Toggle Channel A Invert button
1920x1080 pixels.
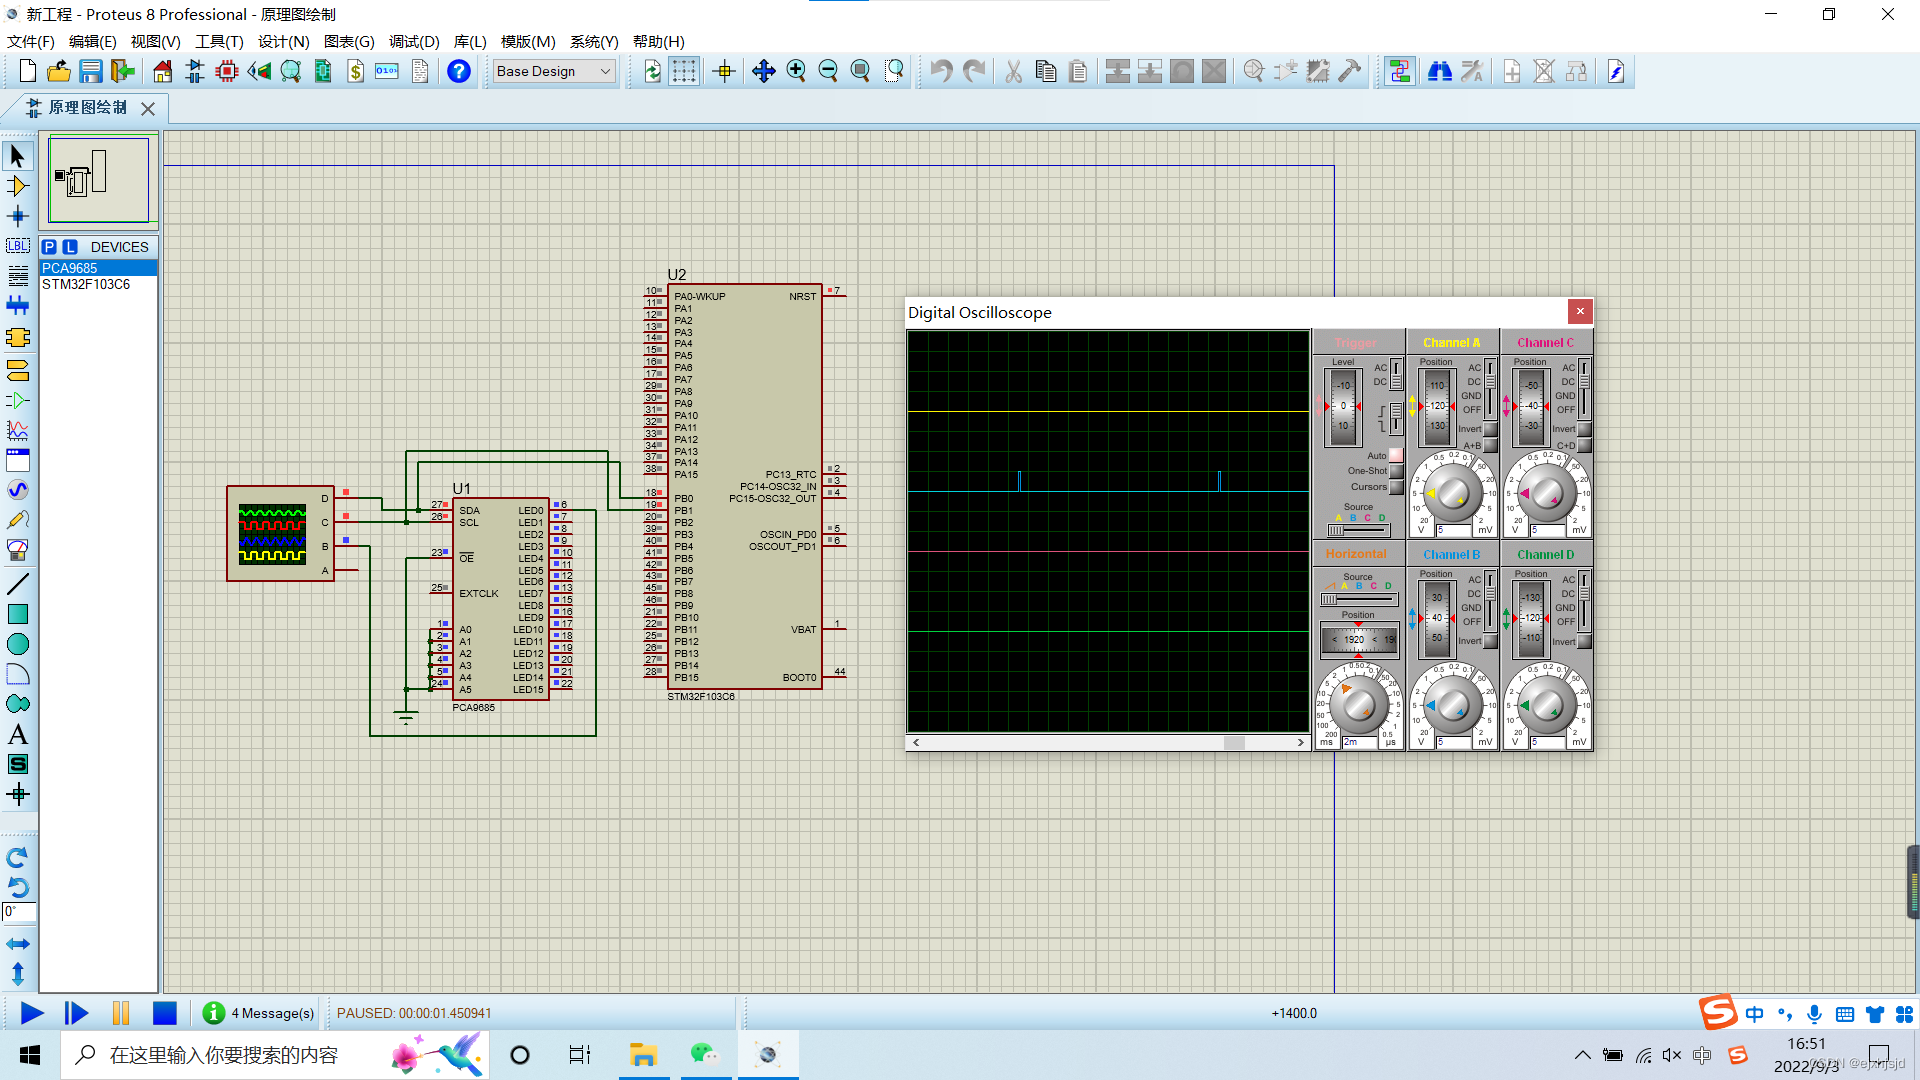(x=1490, y=429)
